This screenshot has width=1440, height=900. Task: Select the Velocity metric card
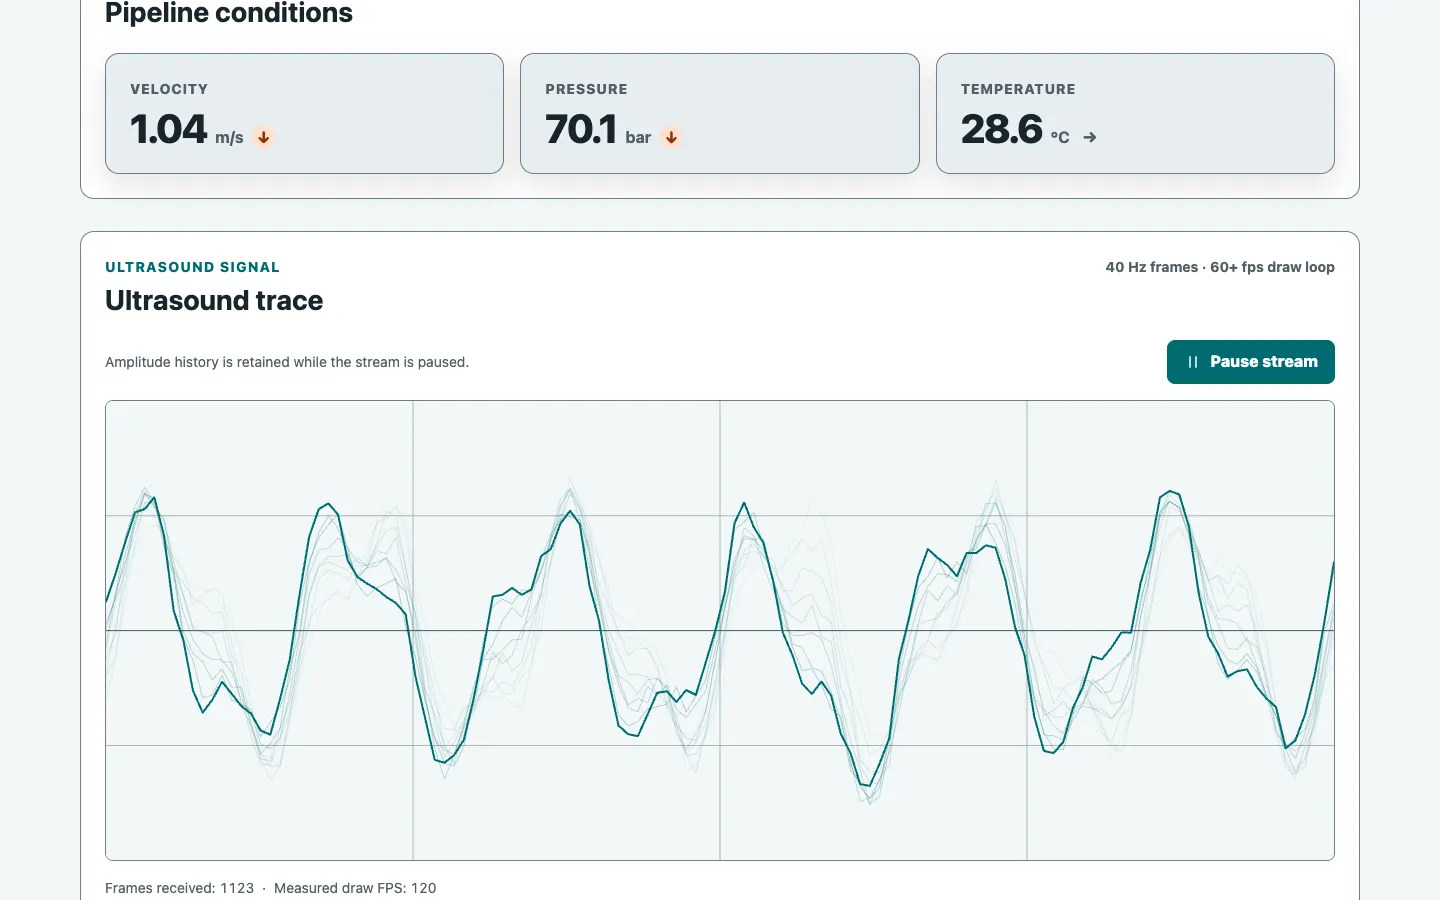[304, 113]
